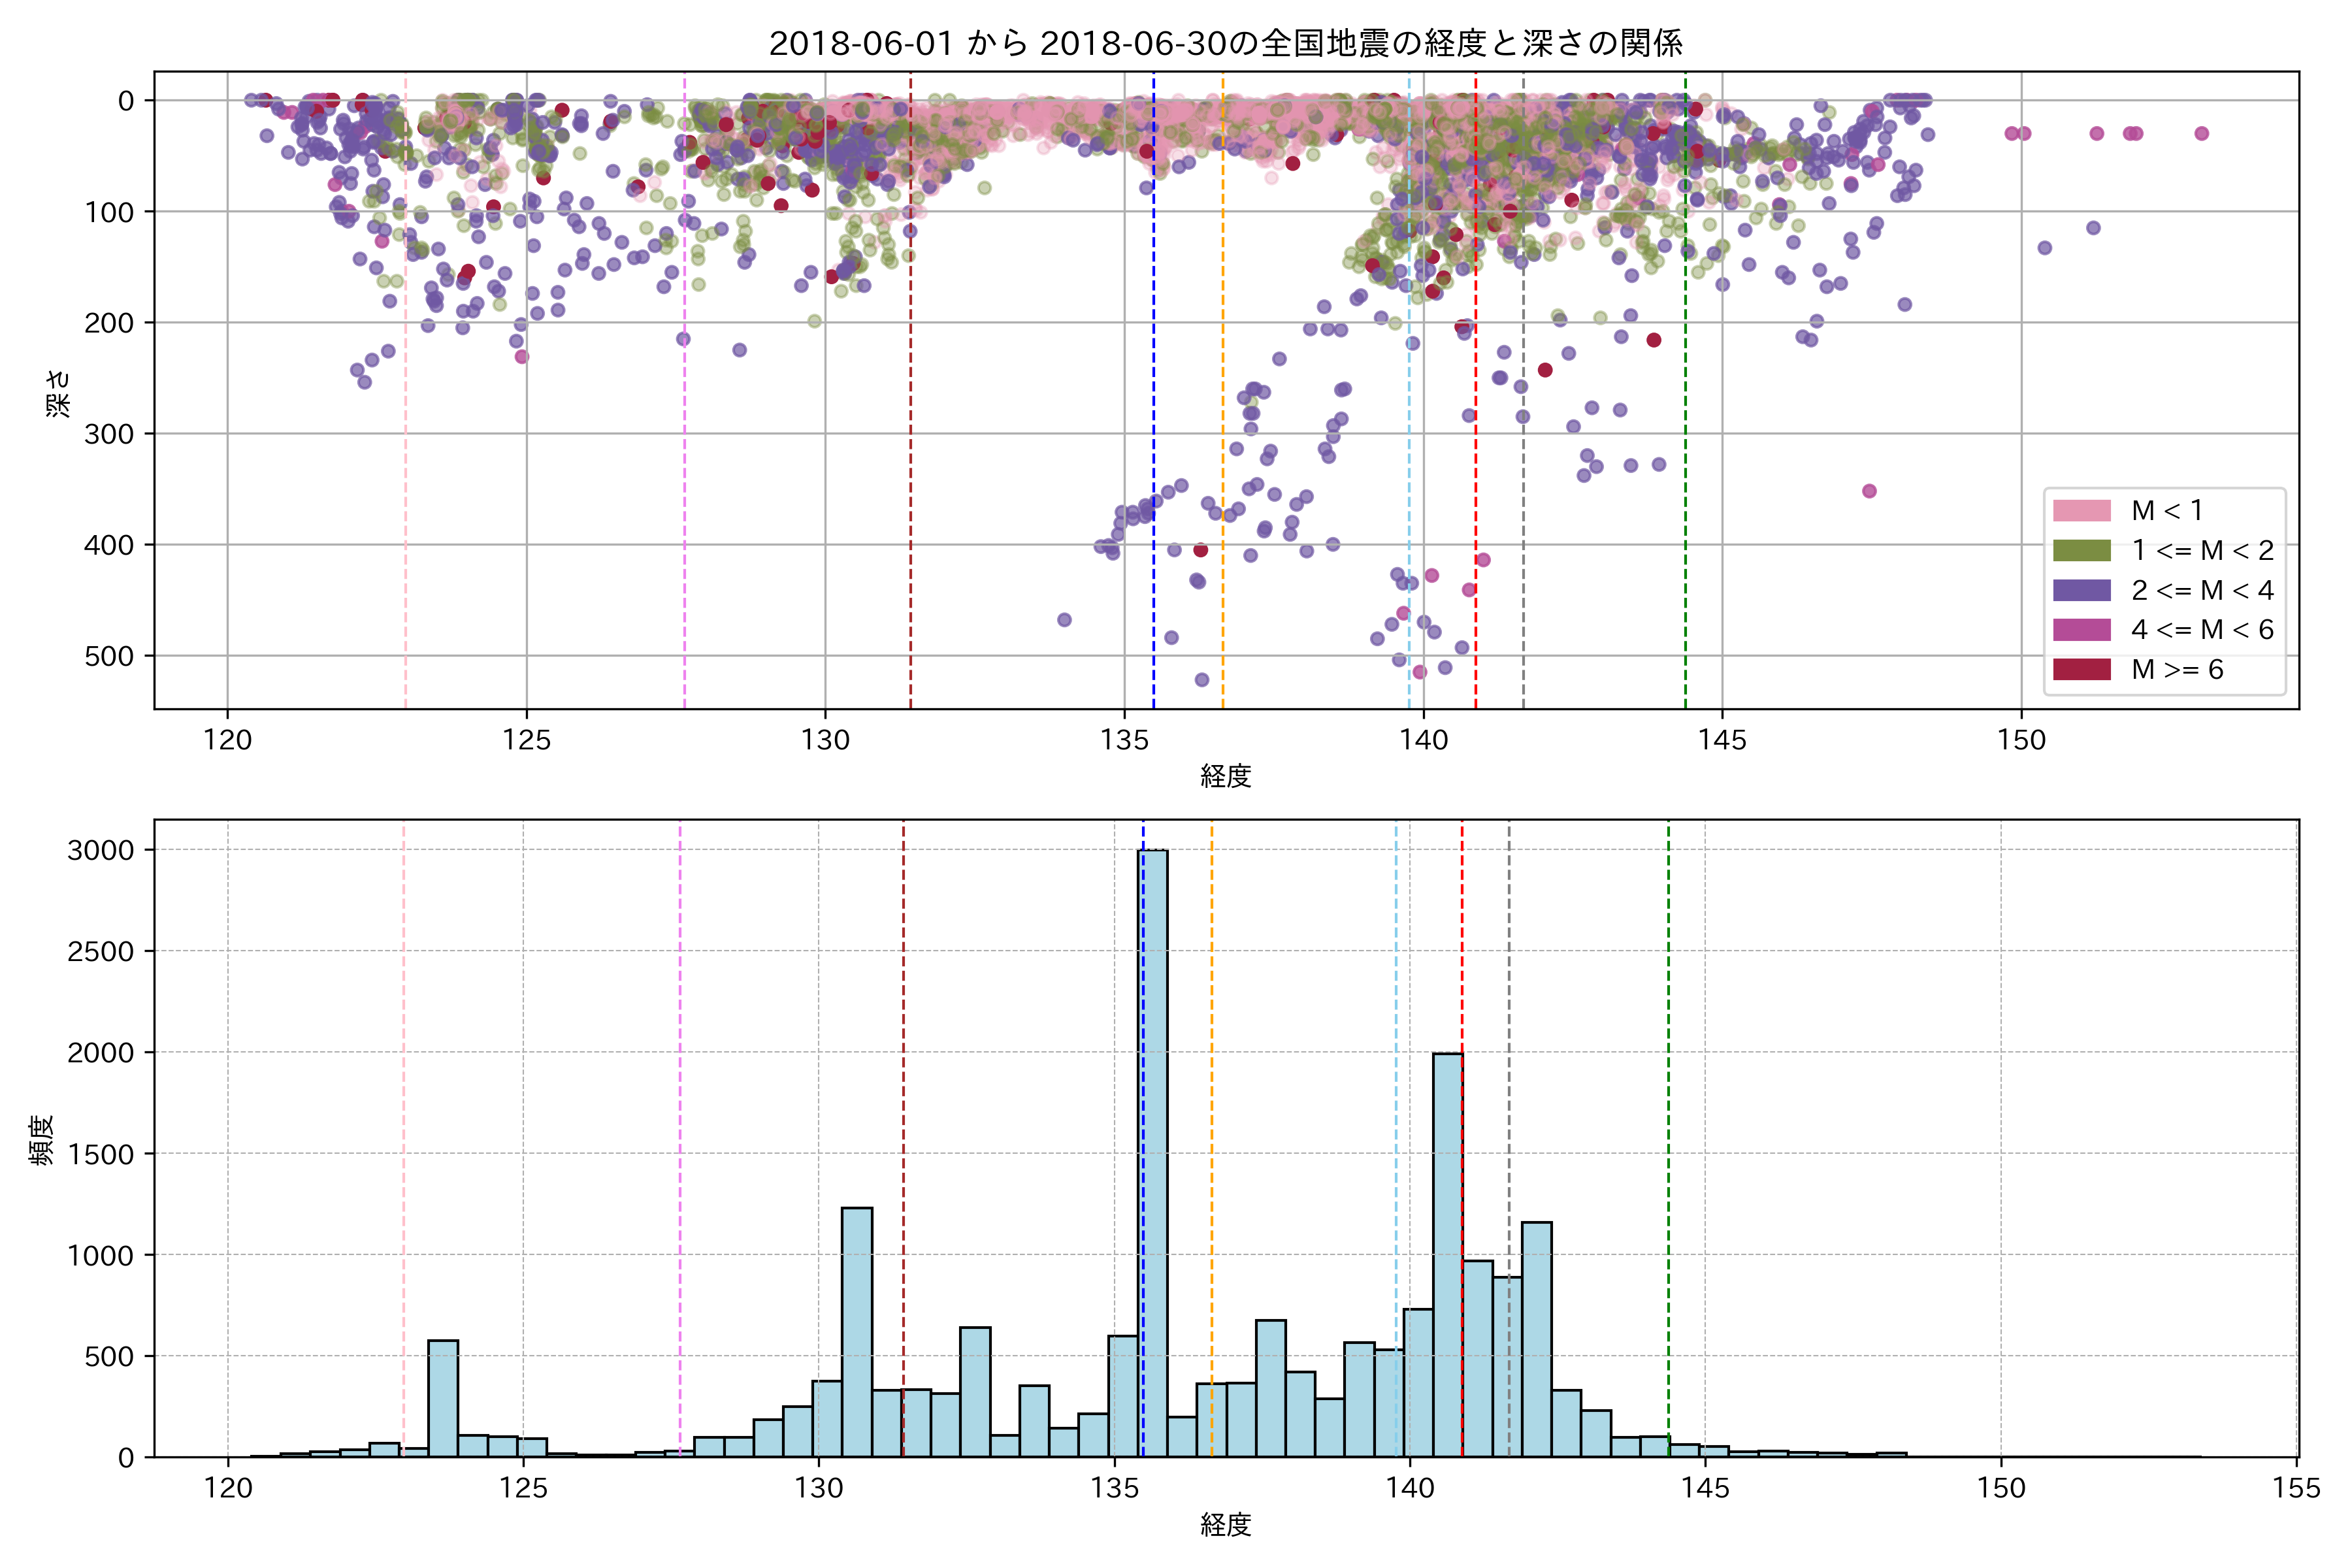Viewport: 2352px width, 1568px height.
Task: Click the 頻度 y-axis label on the histogram
Action: point(42,1140)
